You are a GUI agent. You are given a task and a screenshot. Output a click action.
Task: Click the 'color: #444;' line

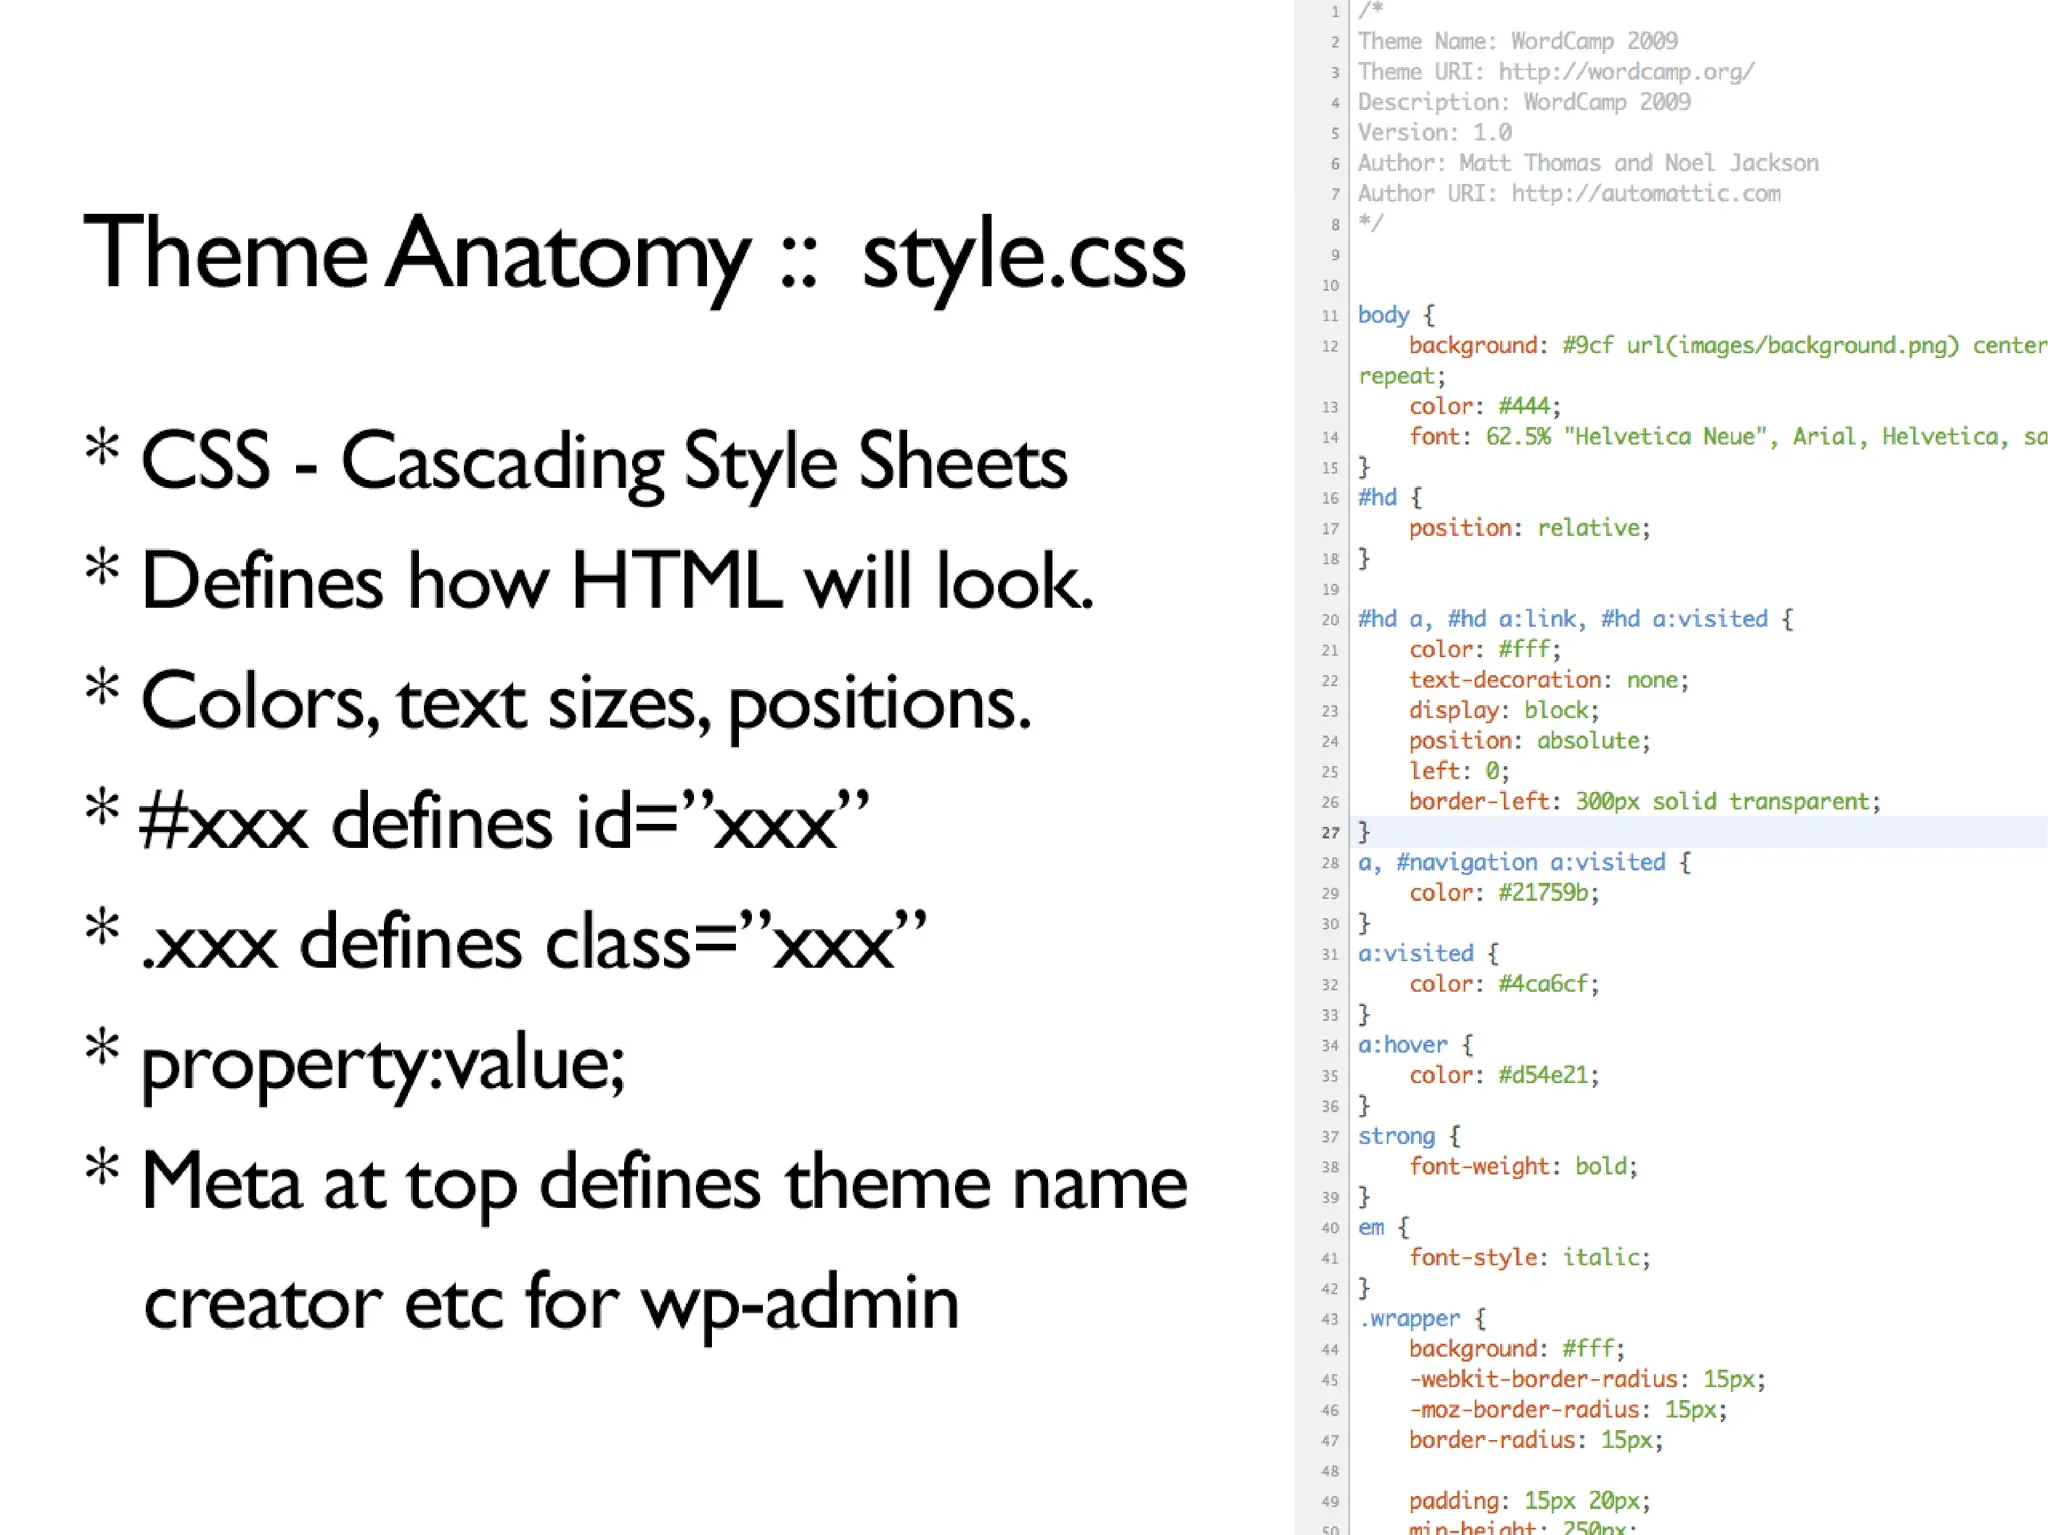click(x=1484, y=406)
